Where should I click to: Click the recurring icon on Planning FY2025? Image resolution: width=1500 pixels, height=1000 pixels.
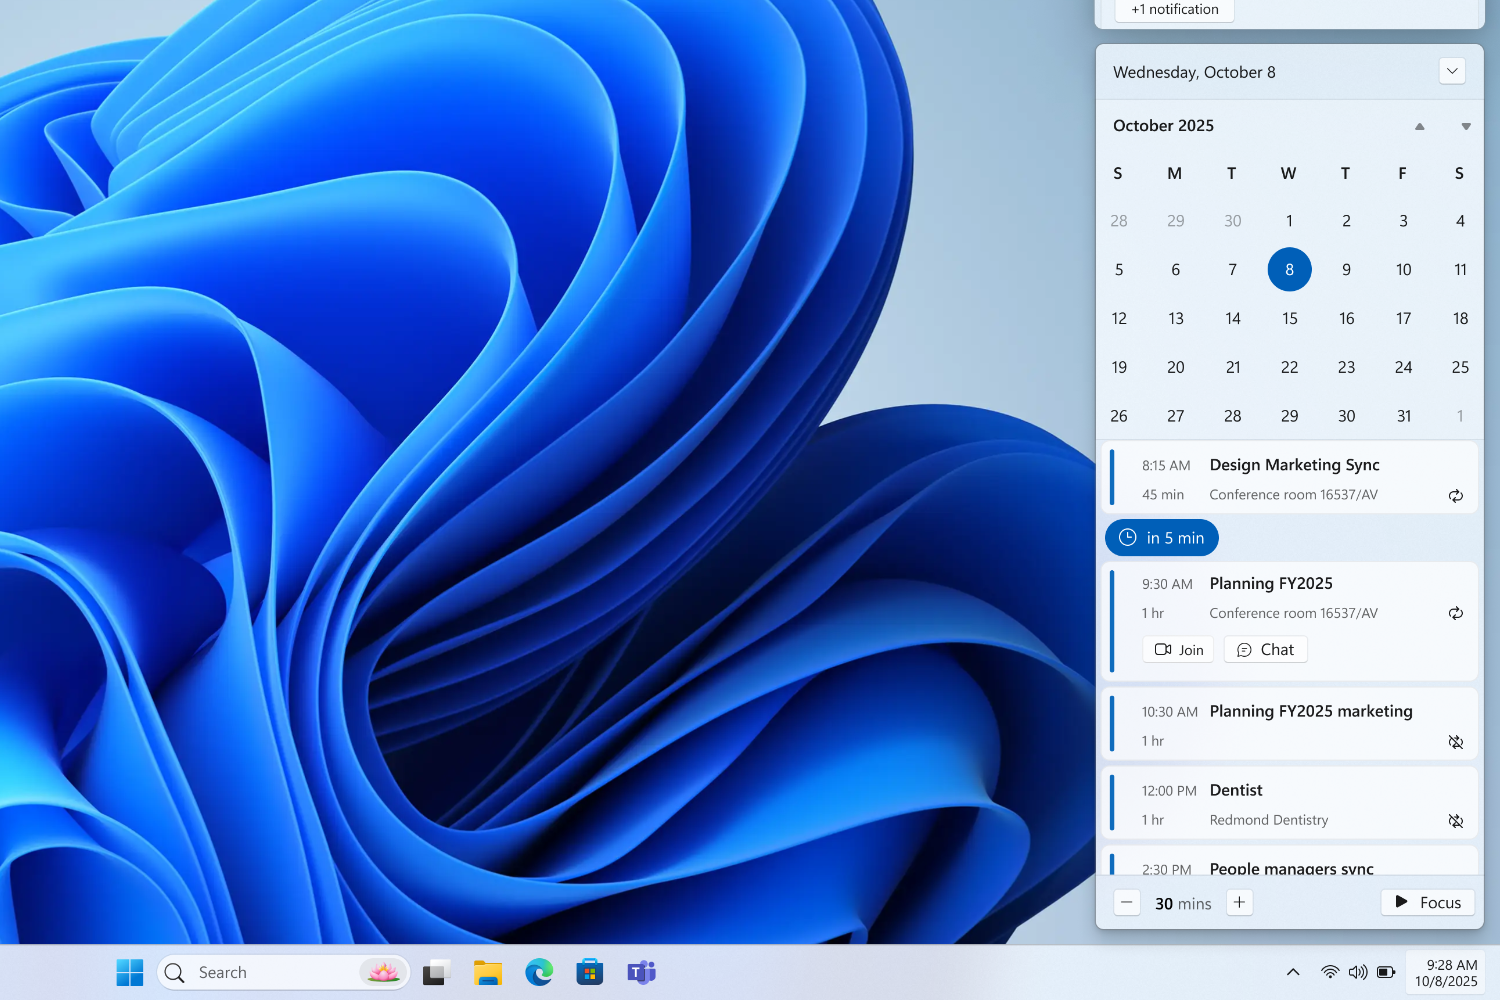pos(1456,613)
